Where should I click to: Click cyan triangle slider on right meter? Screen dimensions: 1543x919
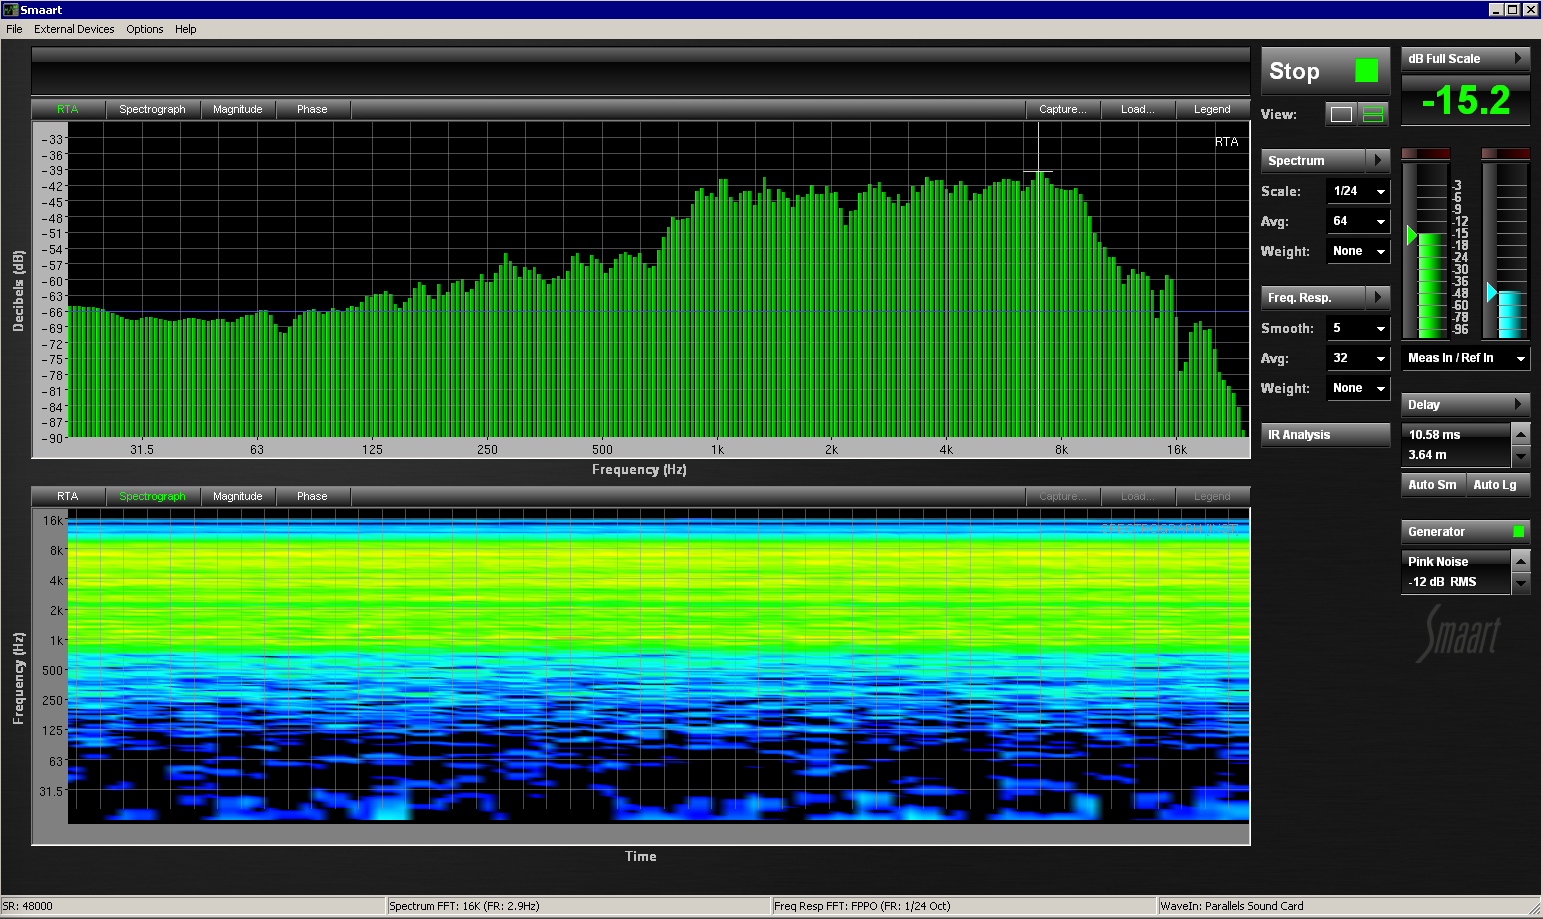[1491, 292]
